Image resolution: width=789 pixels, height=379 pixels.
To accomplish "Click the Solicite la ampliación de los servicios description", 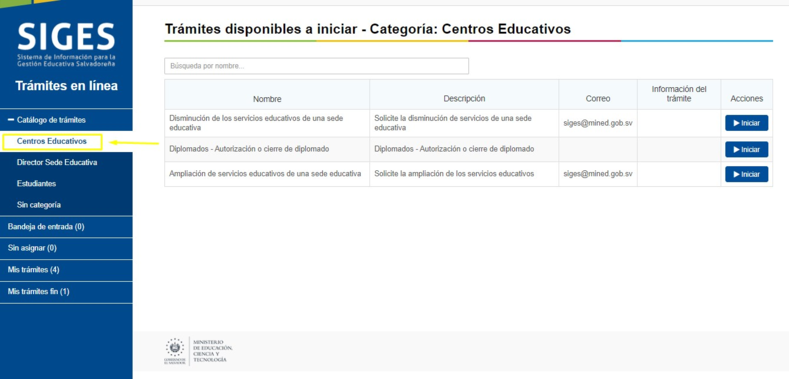I will (x=454, y=174).
